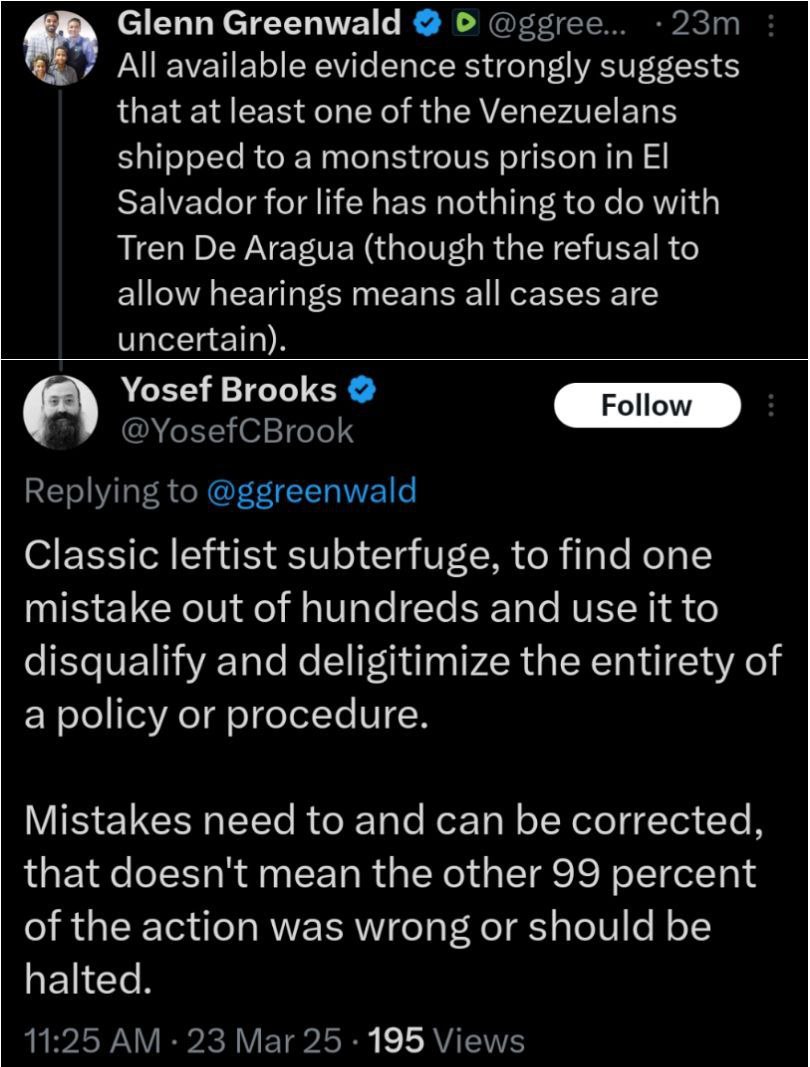This screenshot has width=810, height=1067.
Task: Follow Yosef Brooks
Action: pos(647,405)
